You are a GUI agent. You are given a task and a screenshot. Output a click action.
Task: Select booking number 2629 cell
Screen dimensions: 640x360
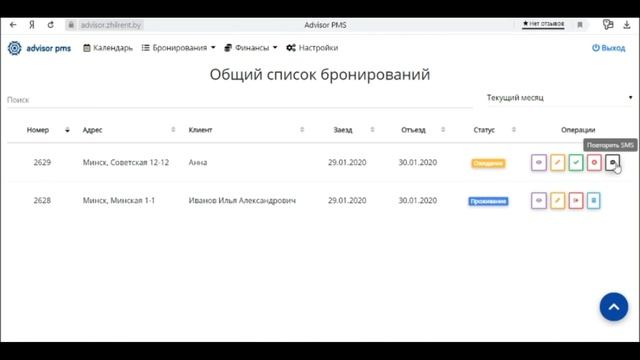pos(42,162)
